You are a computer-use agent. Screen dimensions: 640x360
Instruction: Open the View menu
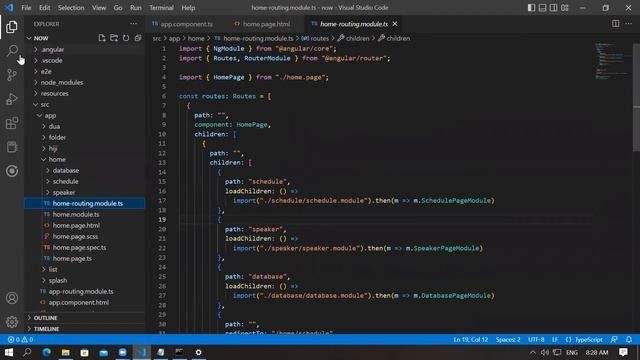[99, 8]
